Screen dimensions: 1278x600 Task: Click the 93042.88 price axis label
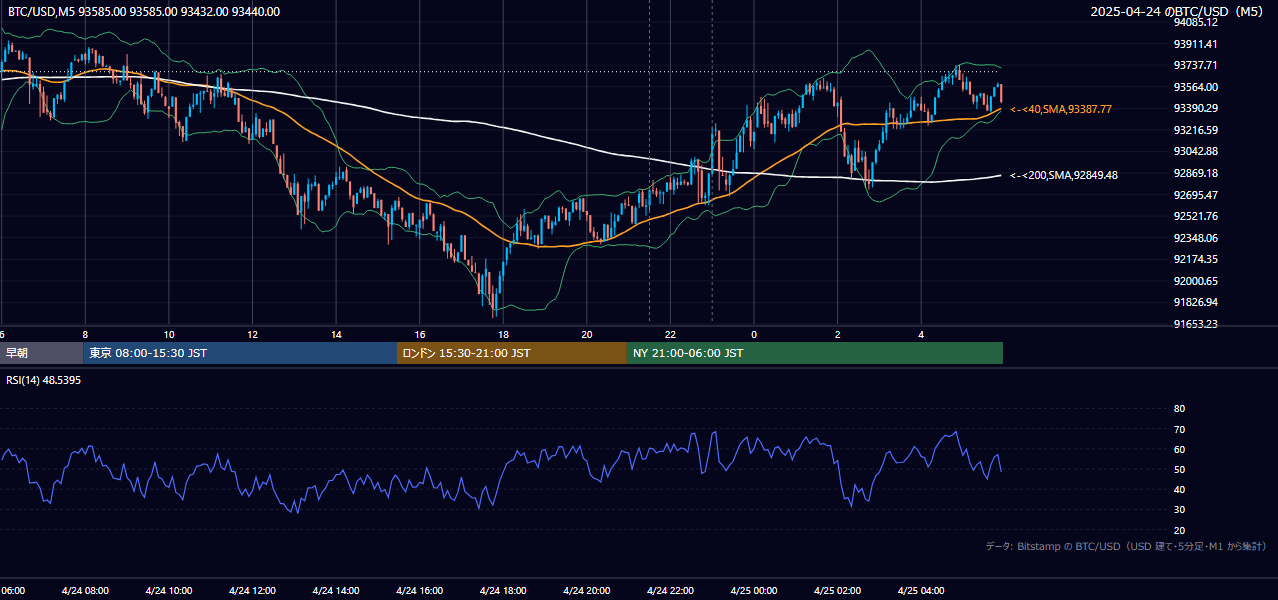1195,151
